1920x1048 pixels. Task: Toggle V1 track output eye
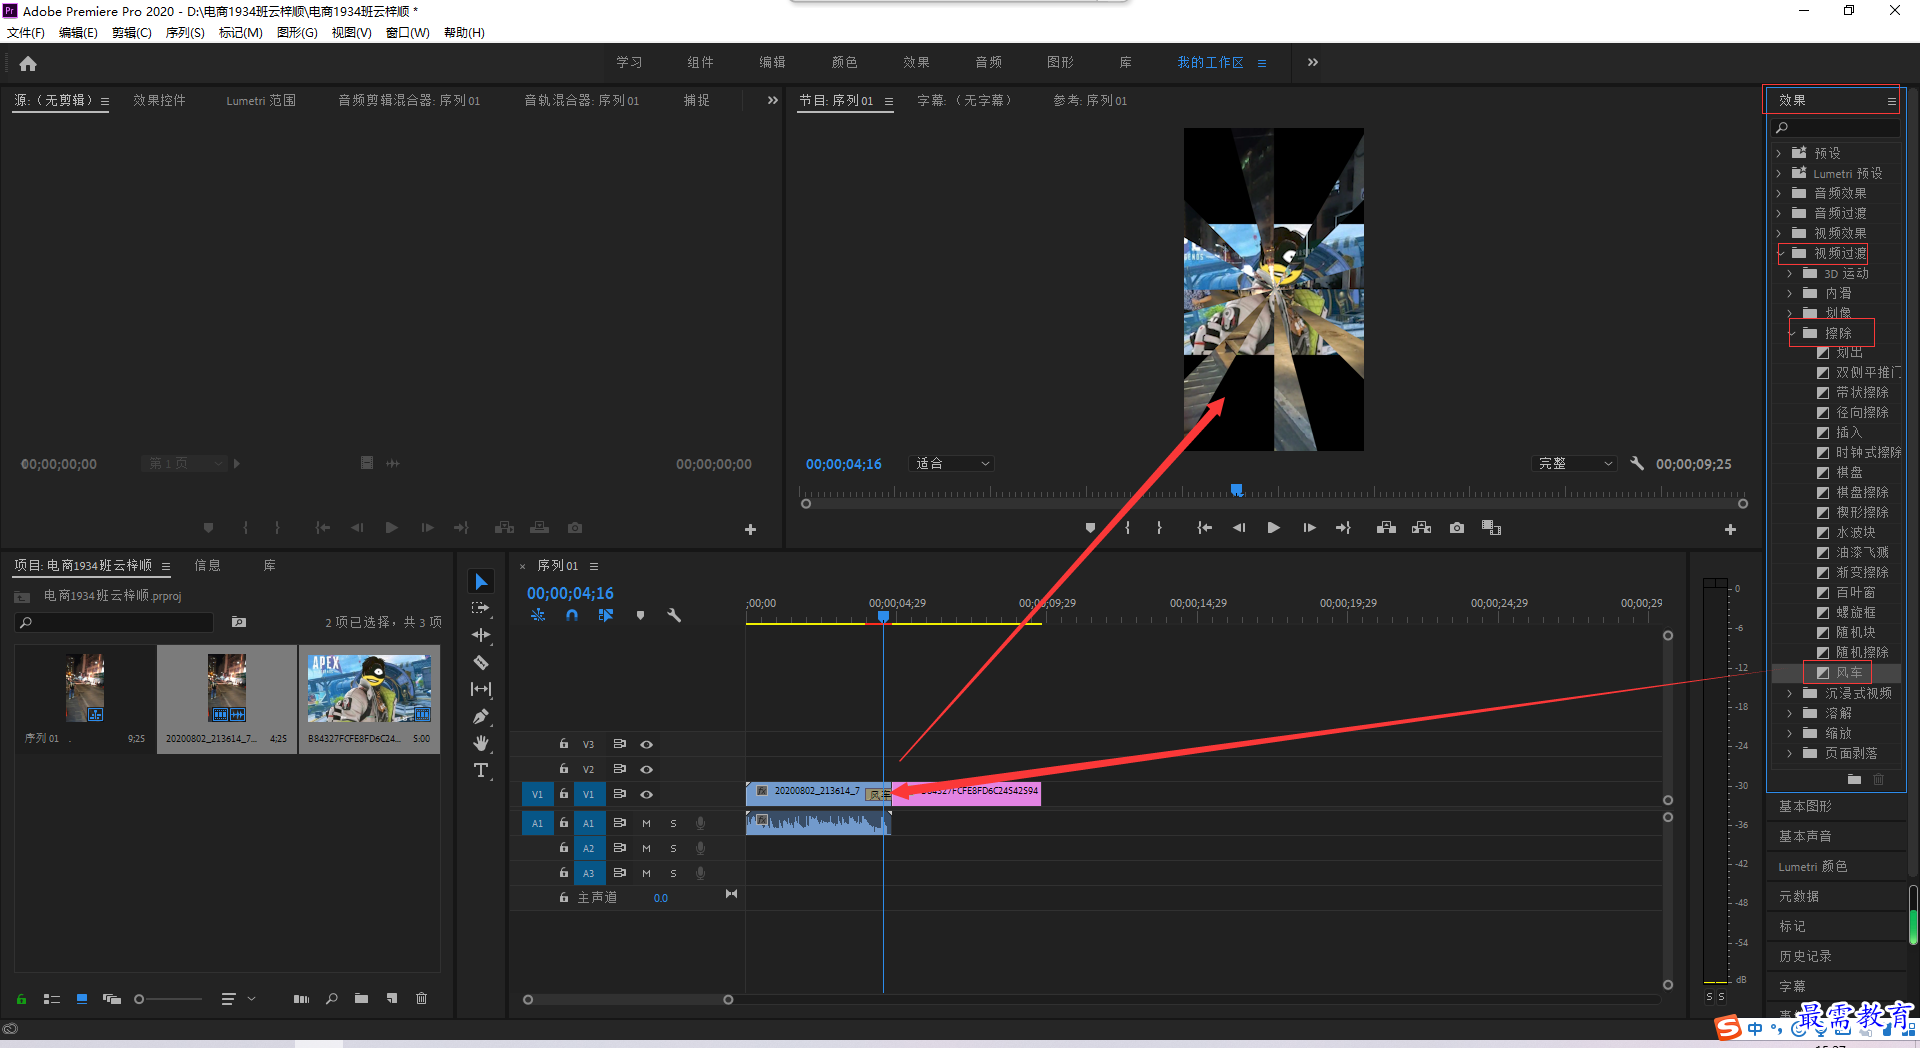point(646,794)
